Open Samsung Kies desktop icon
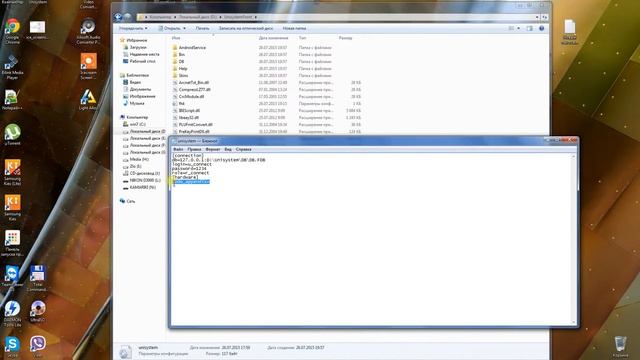640x360 pixels. pos(12,207)
